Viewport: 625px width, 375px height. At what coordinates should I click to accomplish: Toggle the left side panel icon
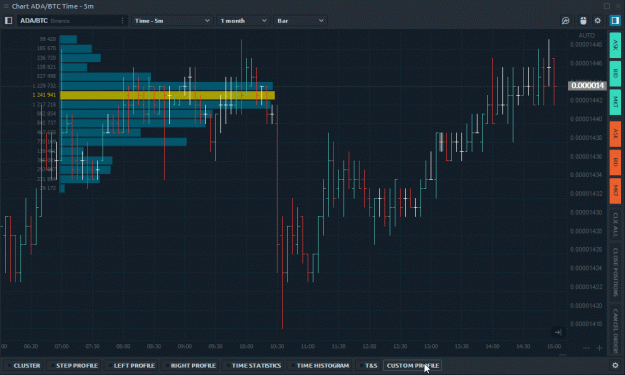[8, 21]
